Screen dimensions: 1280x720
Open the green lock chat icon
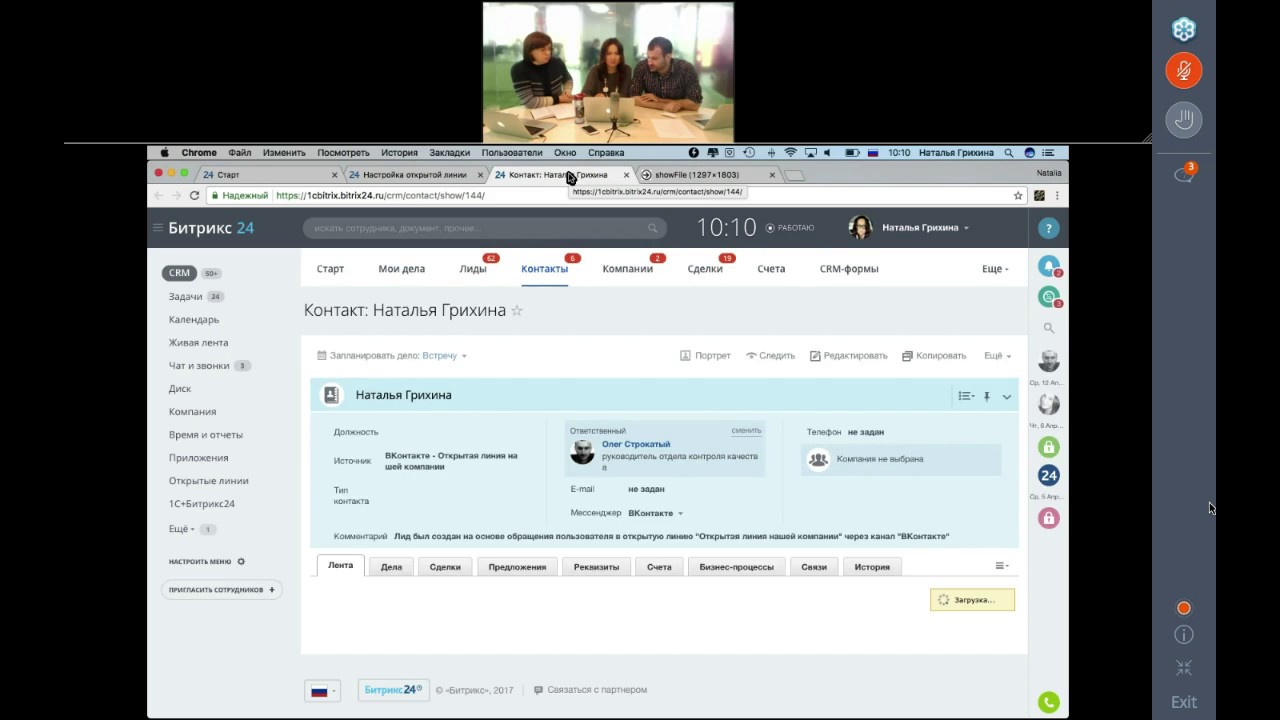coord(1048,446)
